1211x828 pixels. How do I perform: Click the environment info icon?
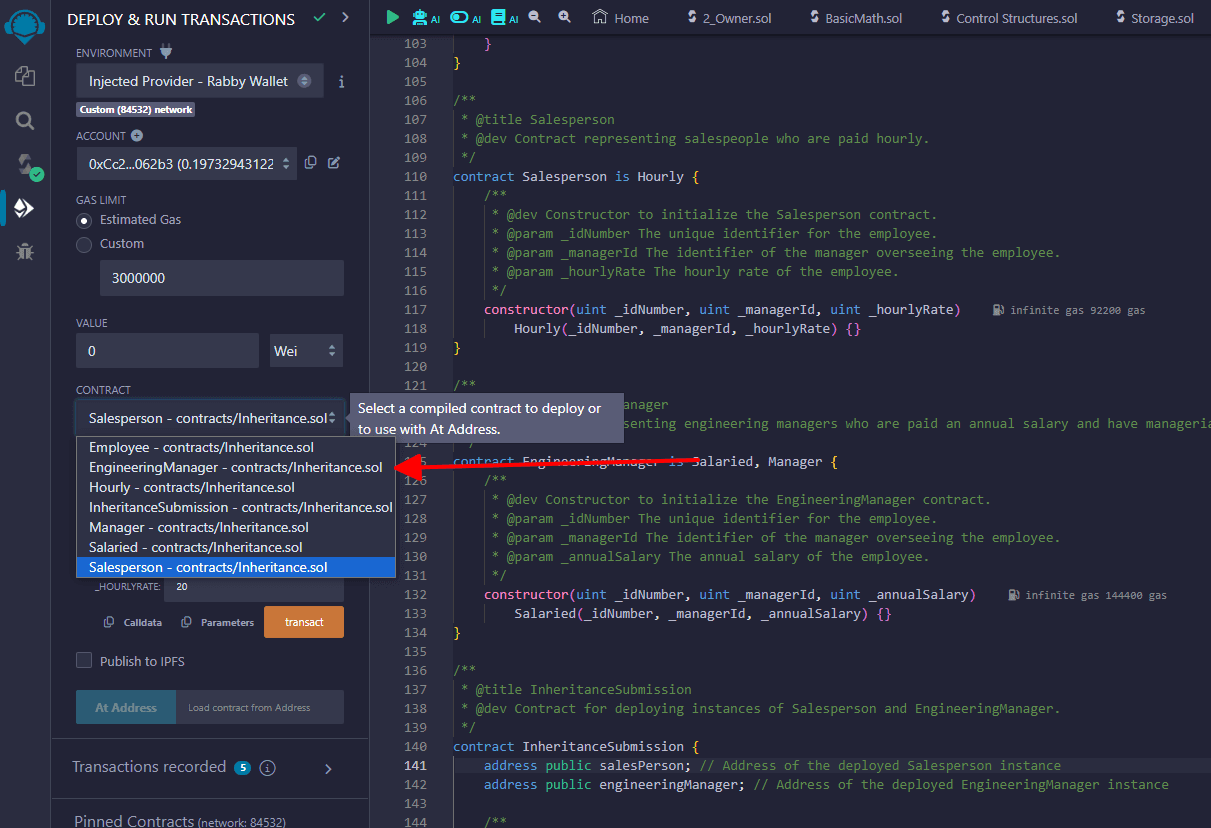341,82
